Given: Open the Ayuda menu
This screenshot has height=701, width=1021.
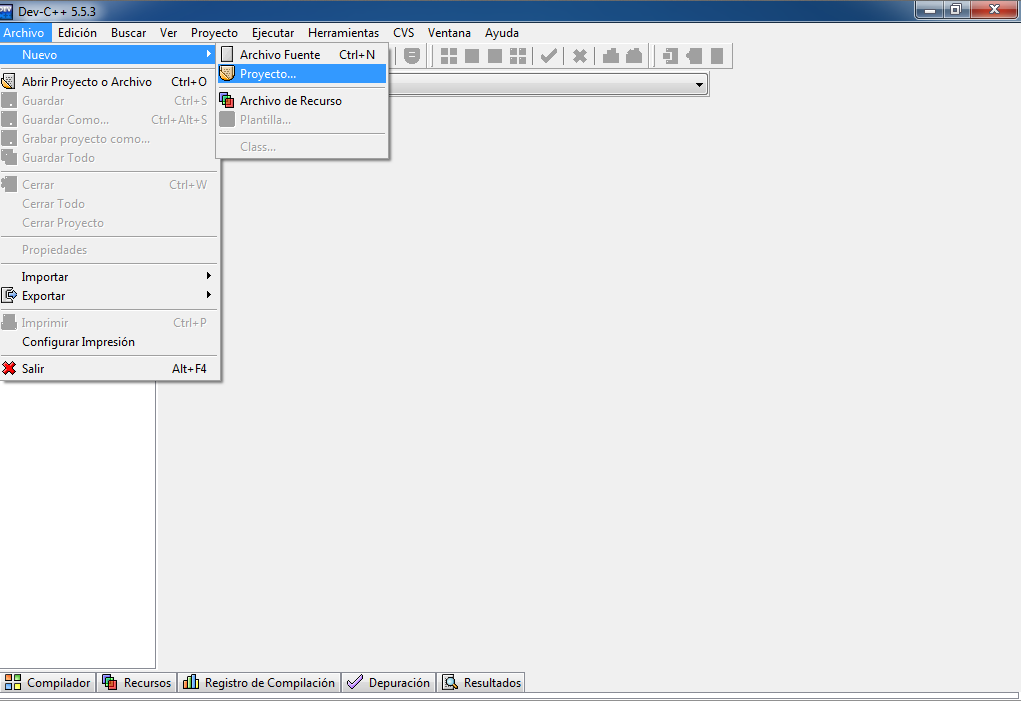Looking at the screenshot, I should 501,32.
